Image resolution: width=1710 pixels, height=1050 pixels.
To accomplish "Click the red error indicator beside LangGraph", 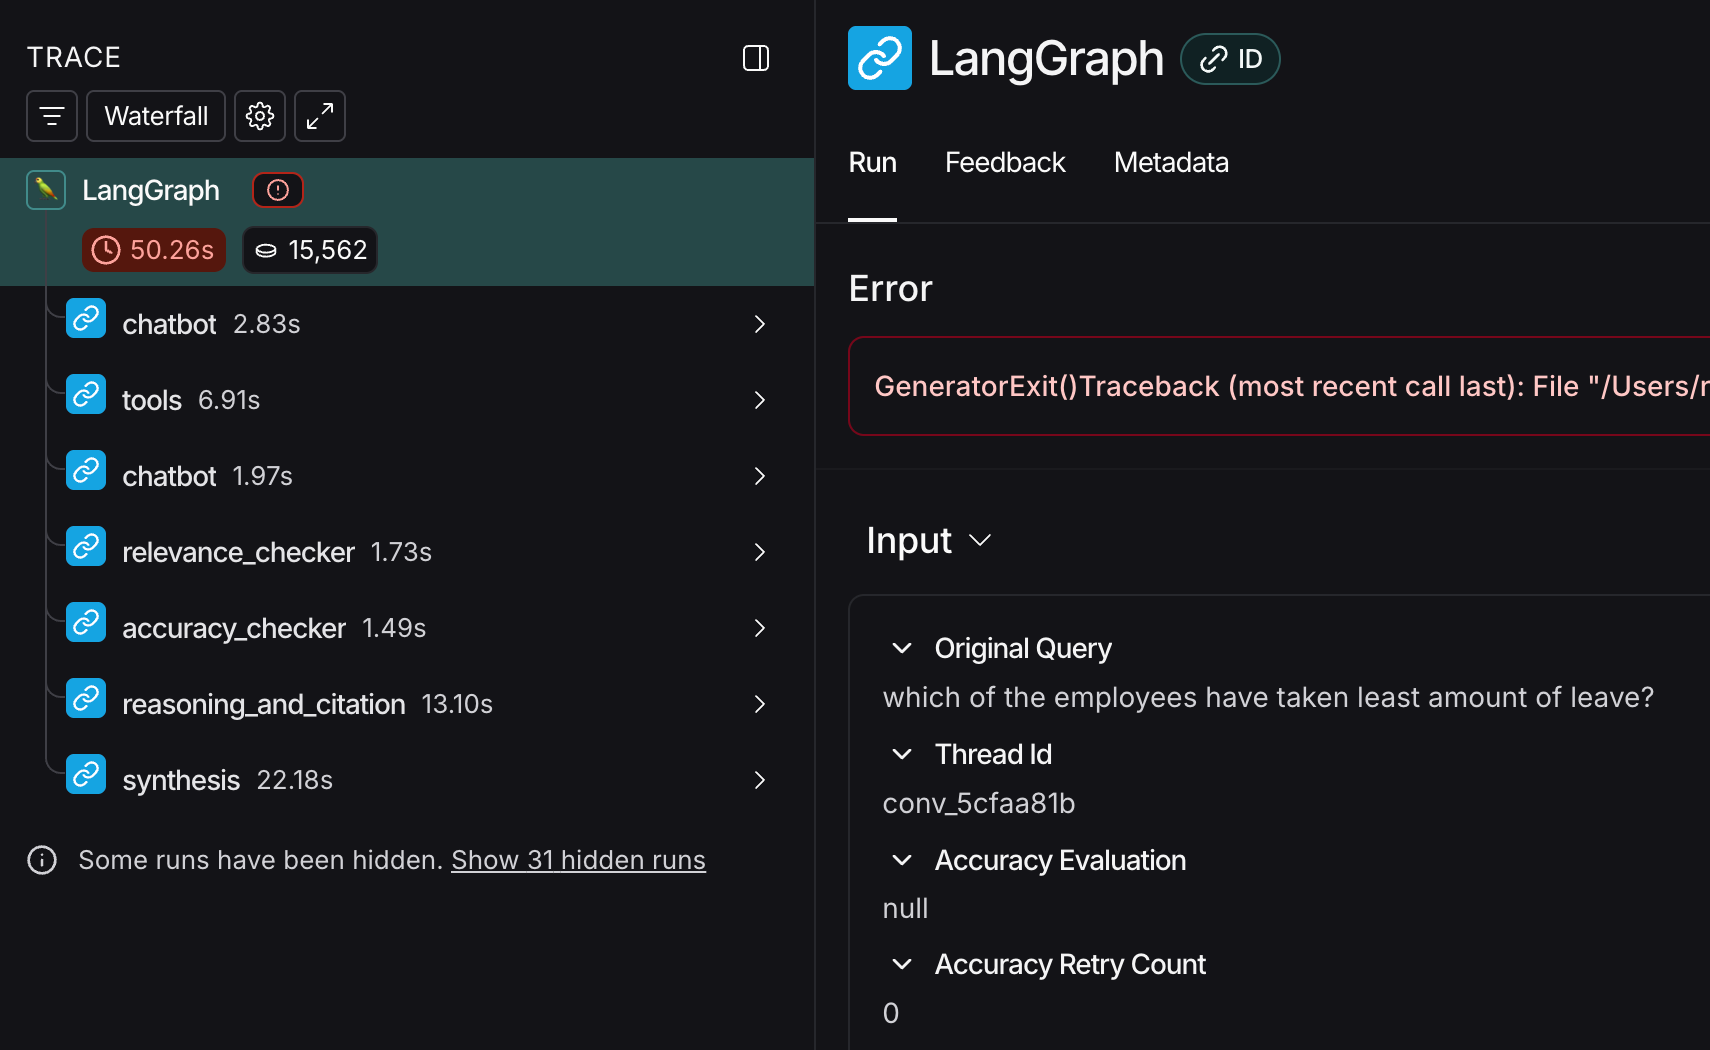I will pos(278,190).
